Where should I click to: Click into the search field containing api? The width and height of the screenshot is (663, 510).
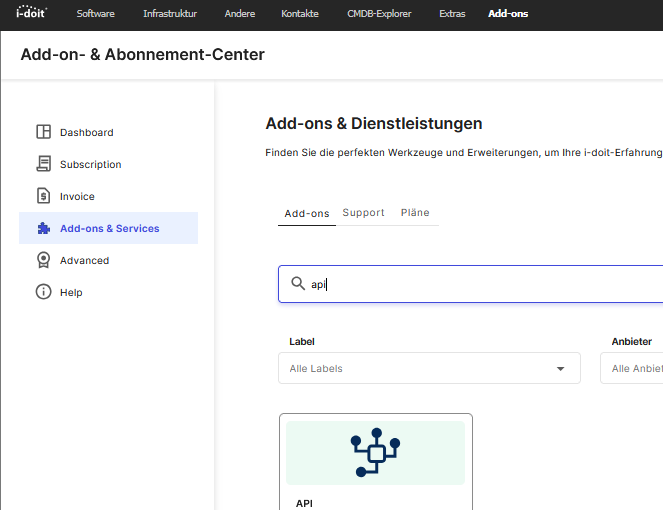pyautogui.click(x=471, y=284)
